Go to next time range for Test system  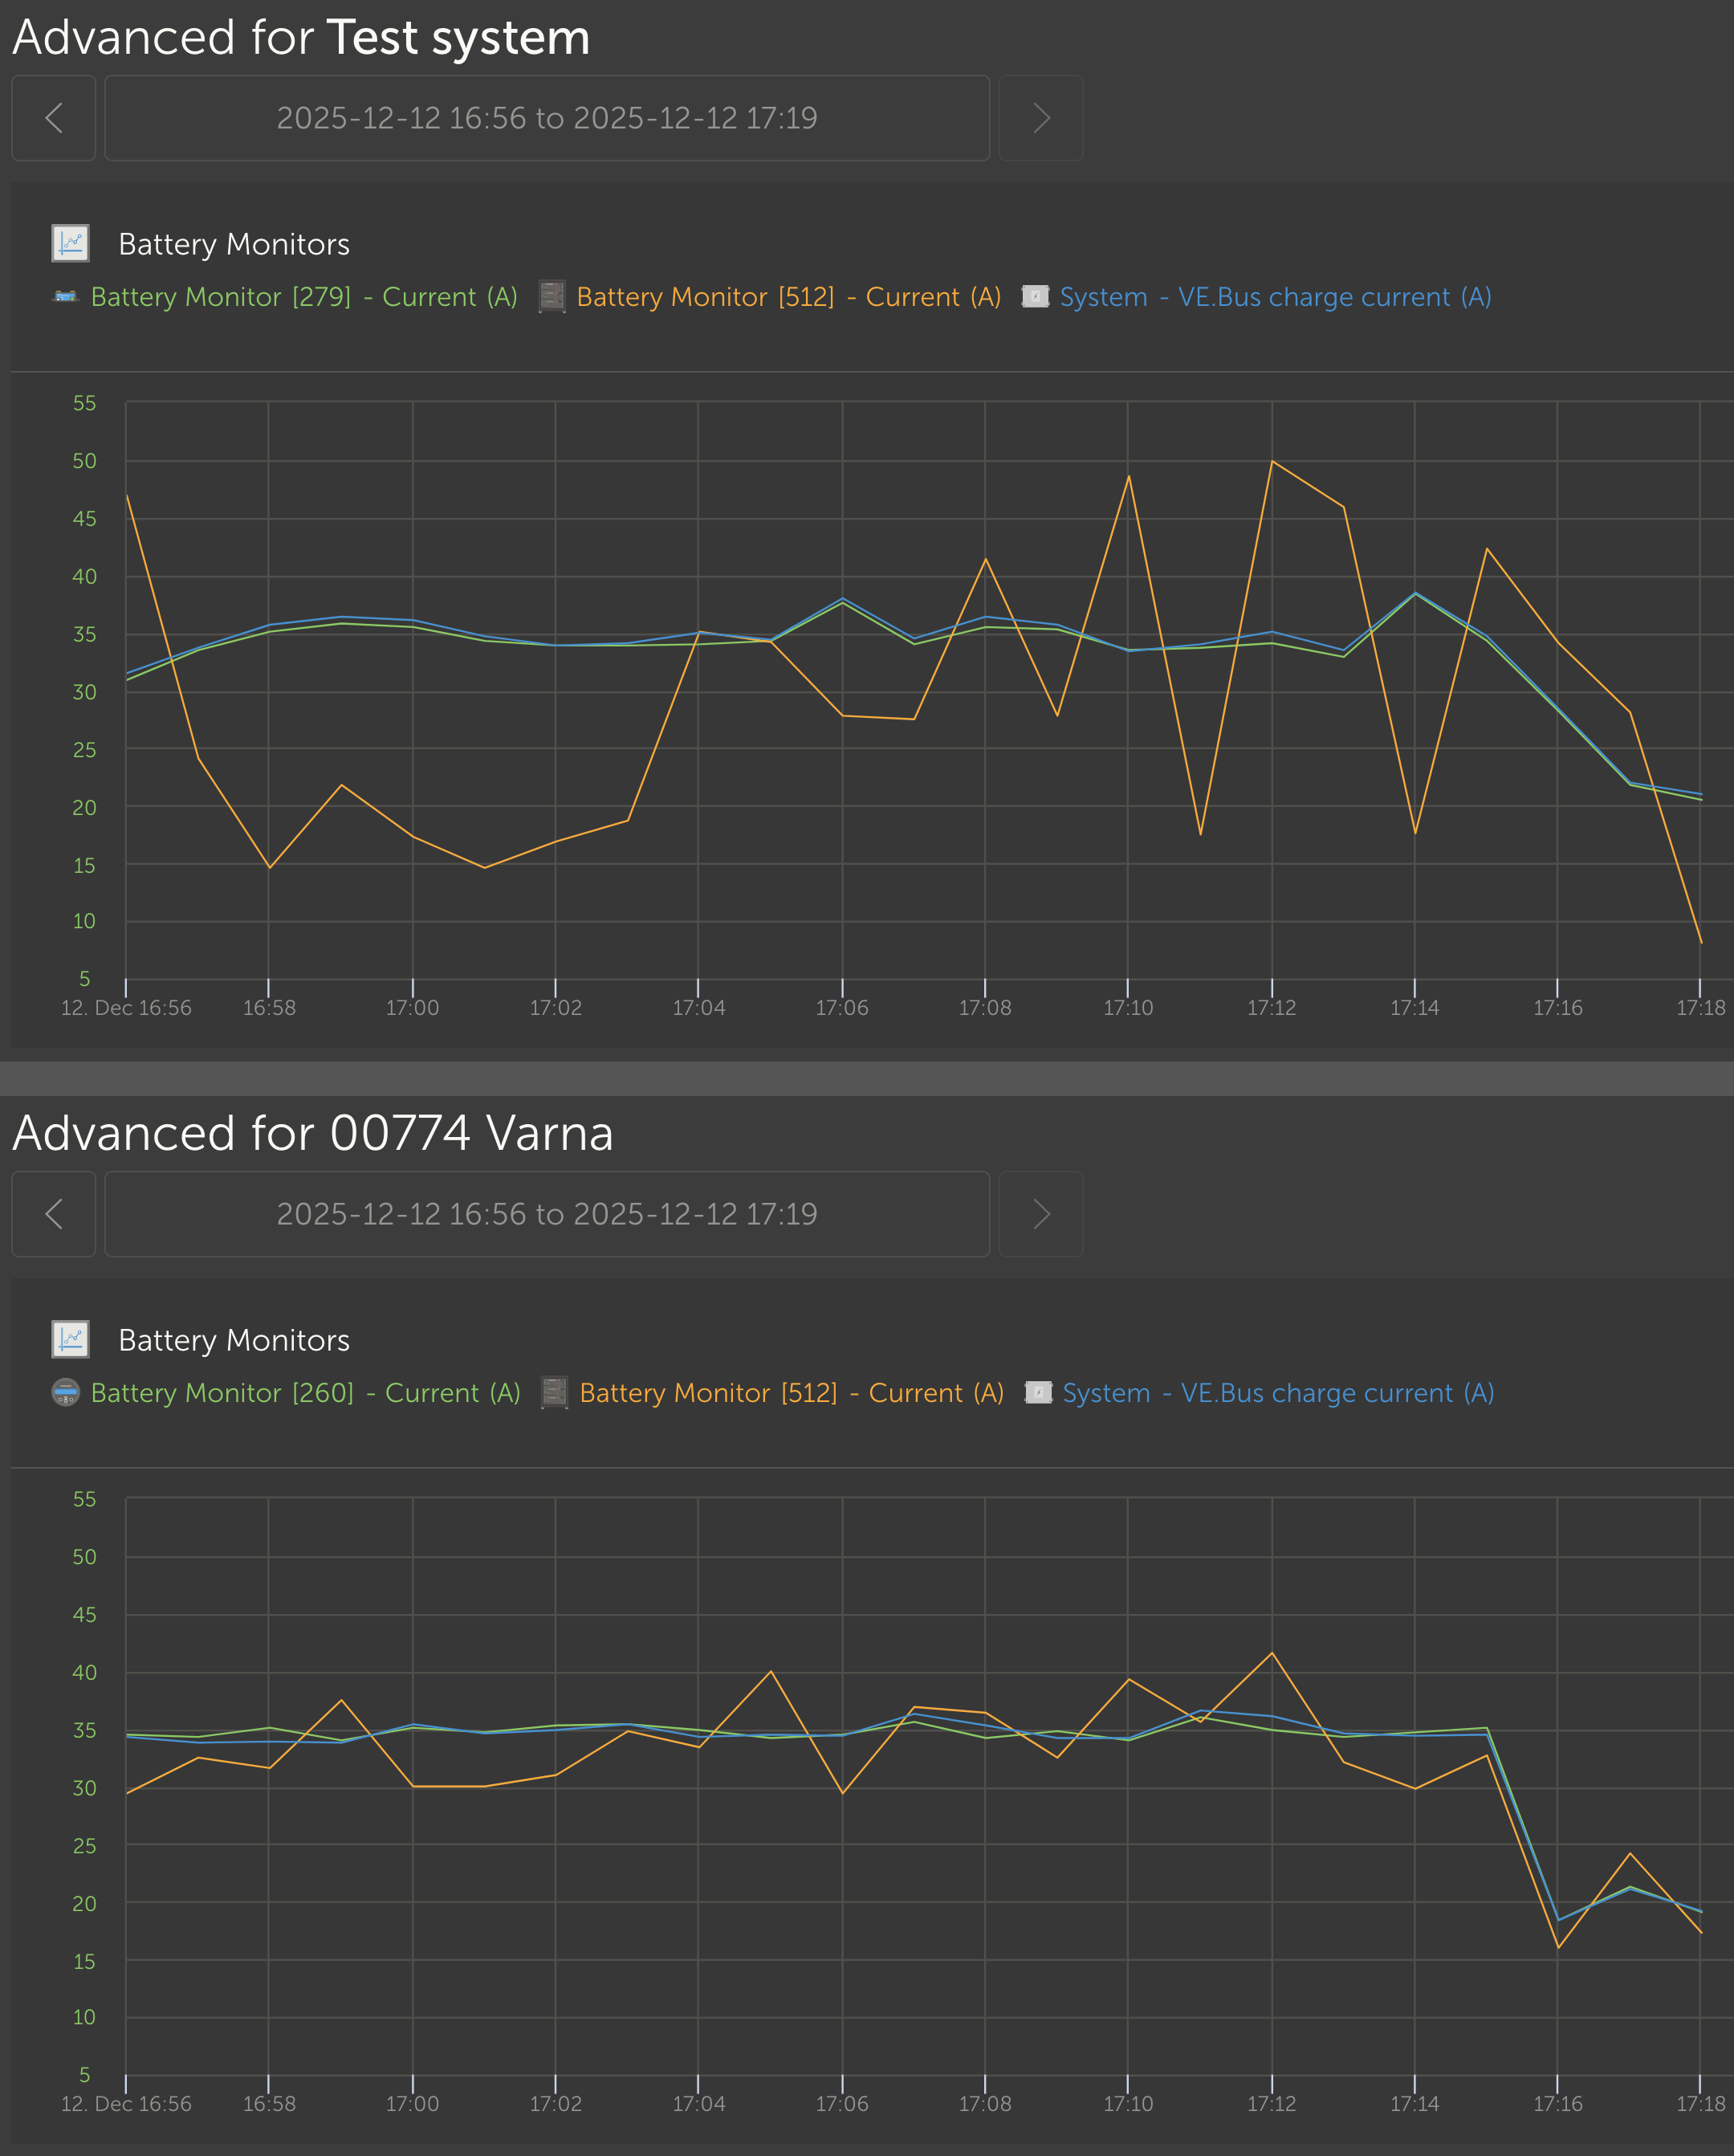pyautogui.click(x=1041, y=118)
